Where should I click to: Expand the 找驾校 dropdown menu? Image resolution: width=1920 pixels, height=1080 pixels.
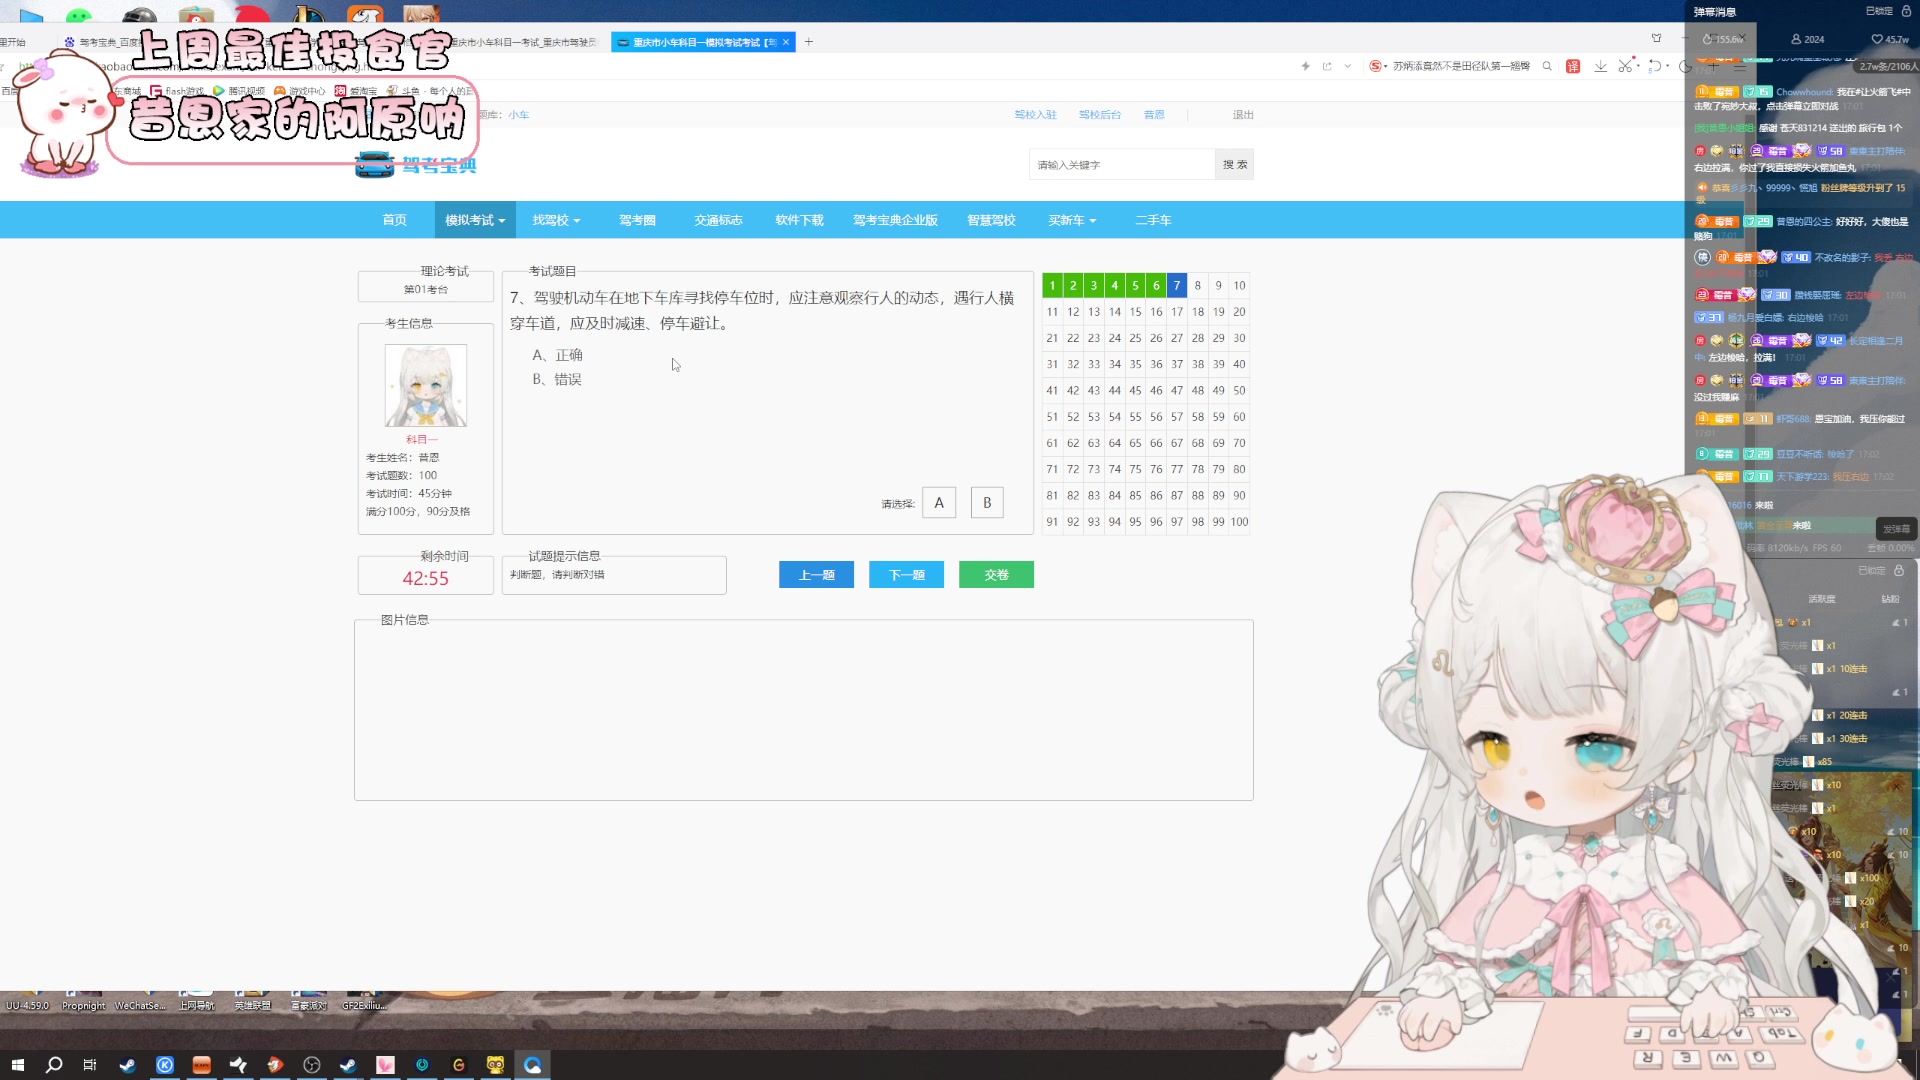556,220
